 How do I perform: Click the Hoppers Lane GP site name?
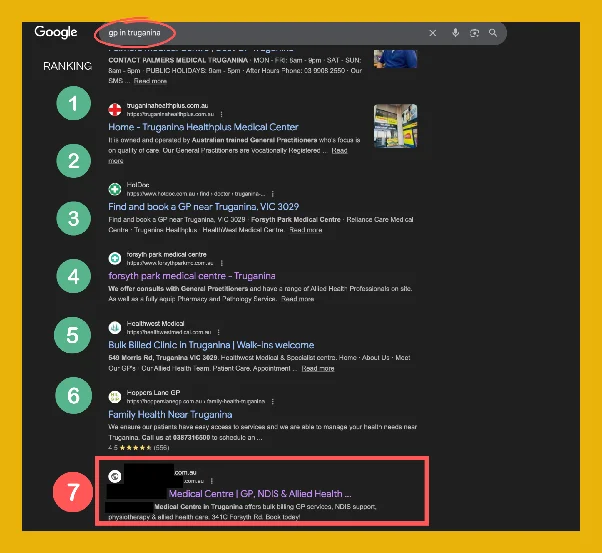153,392
